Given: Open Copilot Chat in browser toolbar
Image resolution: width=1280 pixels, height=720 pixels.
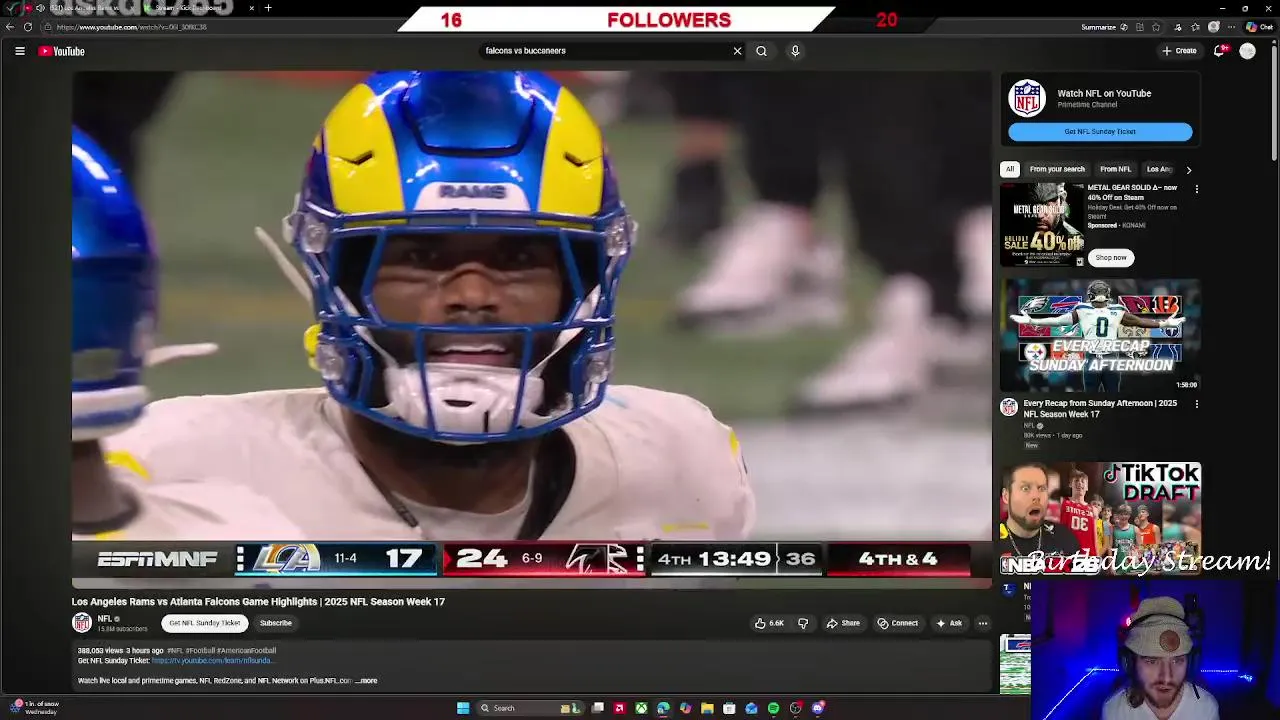Looking at the screenshot, I should [1258, 27].
